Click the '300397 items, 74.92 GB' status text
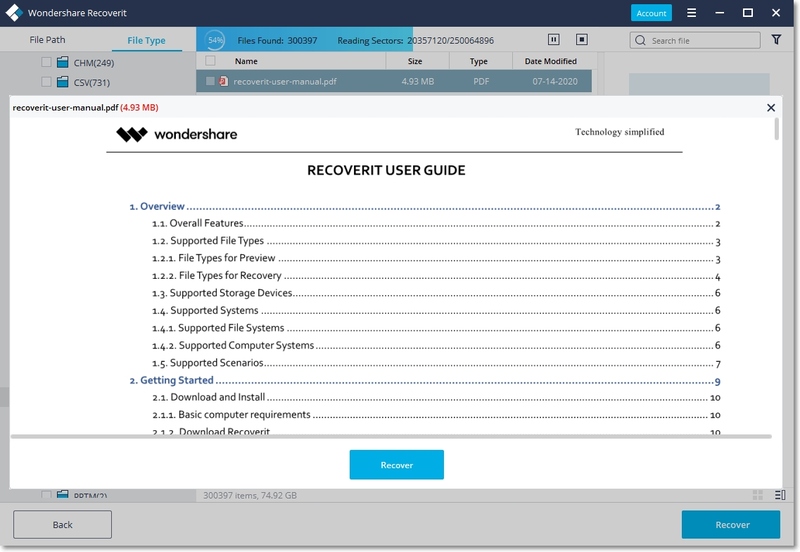The width and height of the screenshot is (800, 552). pos(250,495)
